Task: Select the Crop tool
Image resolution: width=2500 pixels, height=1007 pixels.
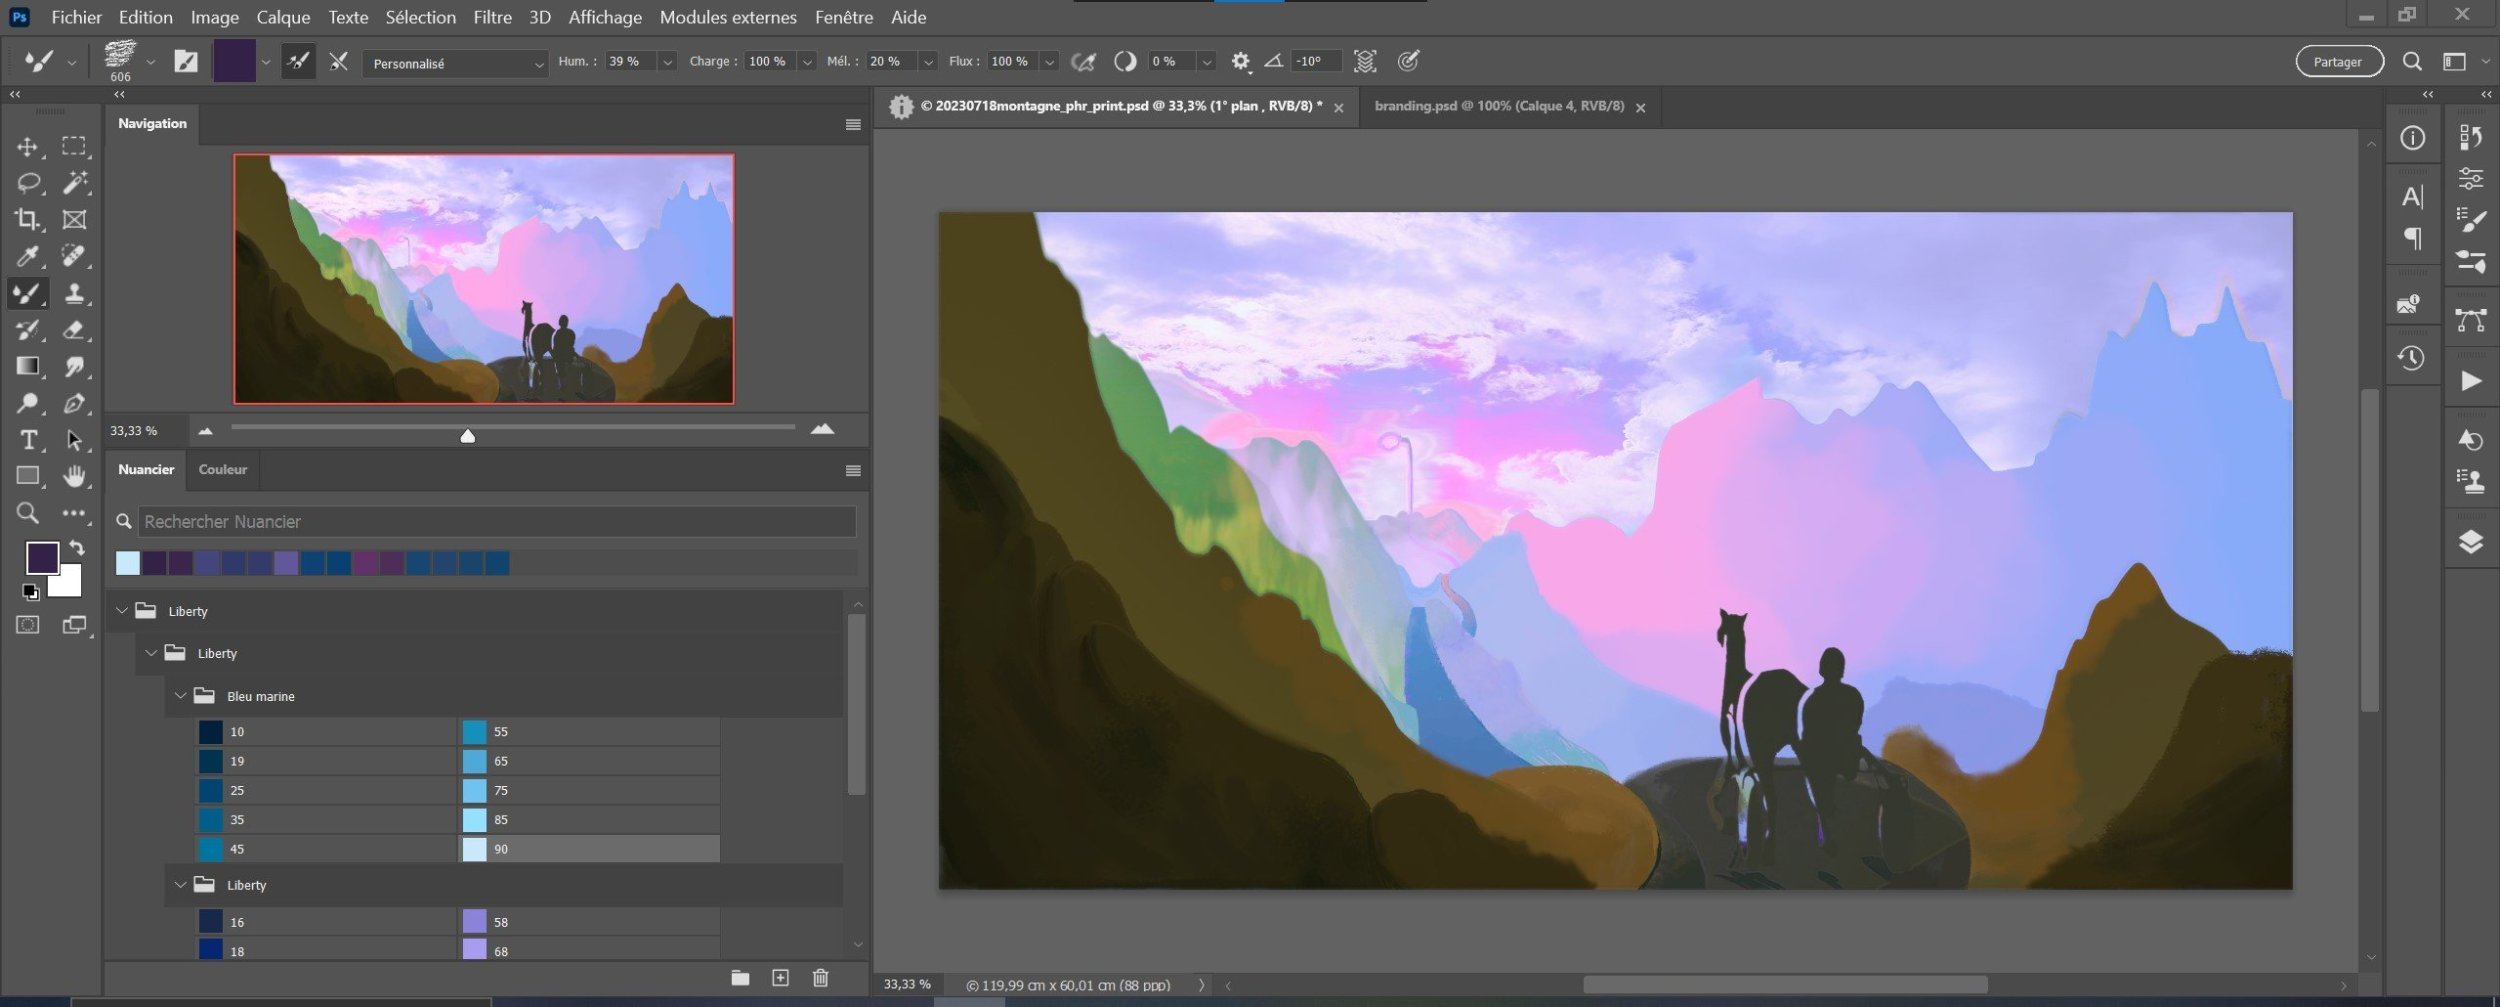Action: [27, 219]
